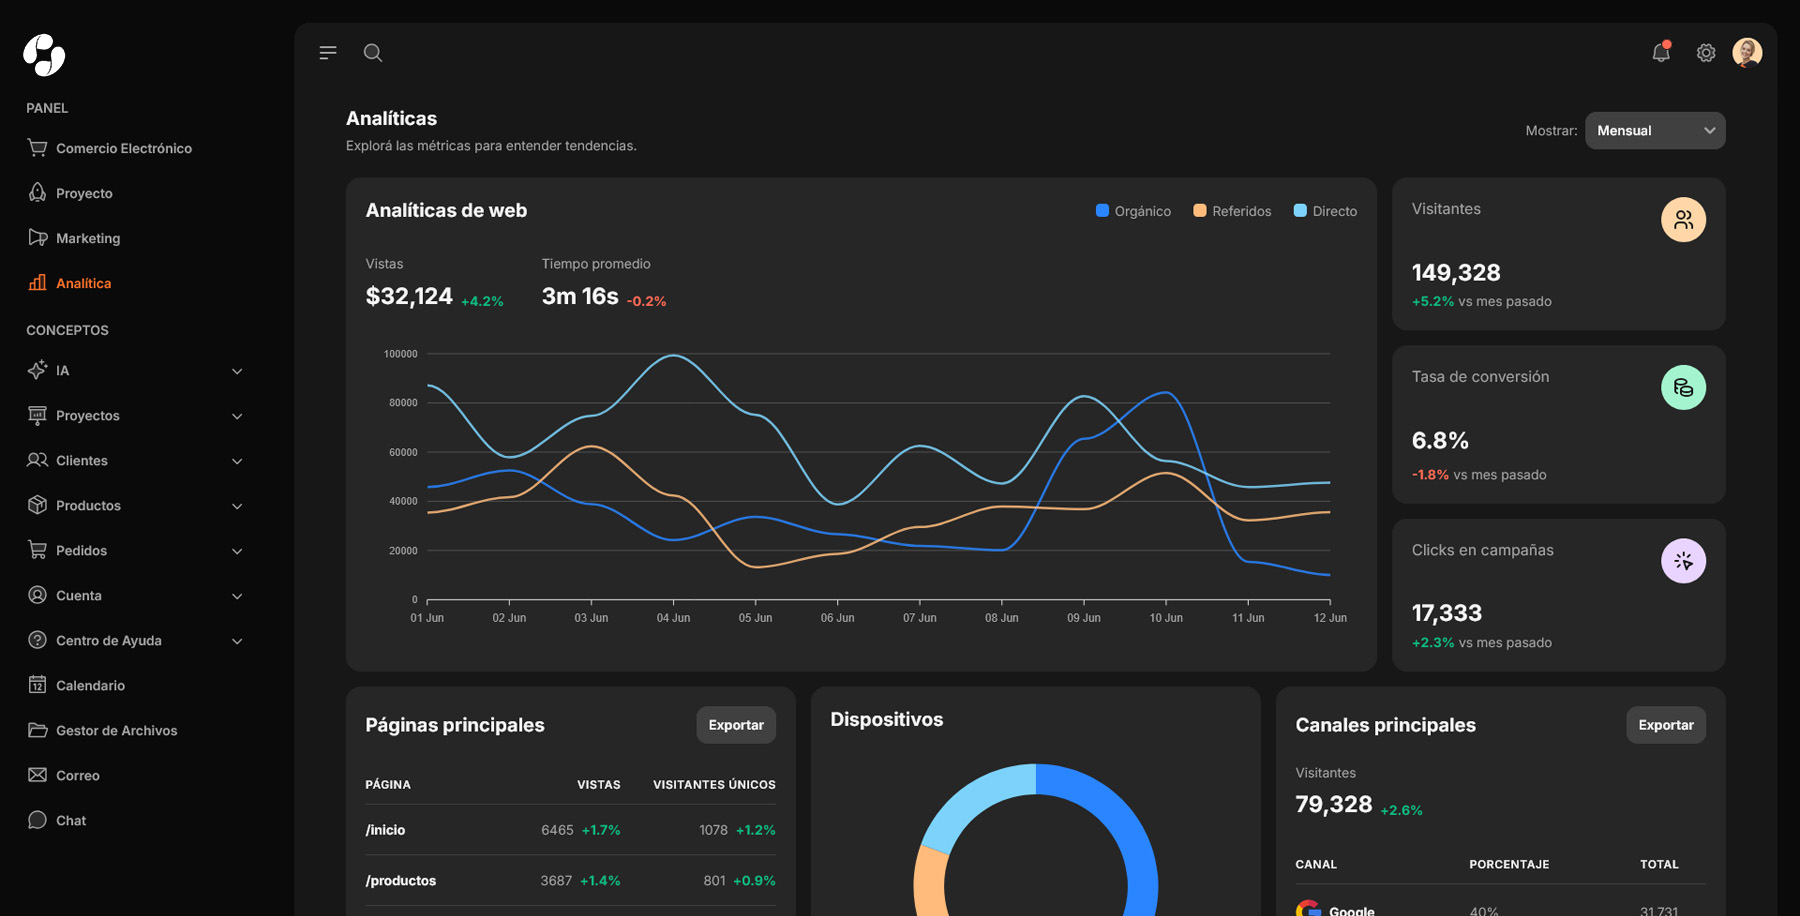The height and width of the screenshot is (916, 1800).
Task: Open settings via the gear icon
Action: pyautogui.click(x=1706, y=53)
